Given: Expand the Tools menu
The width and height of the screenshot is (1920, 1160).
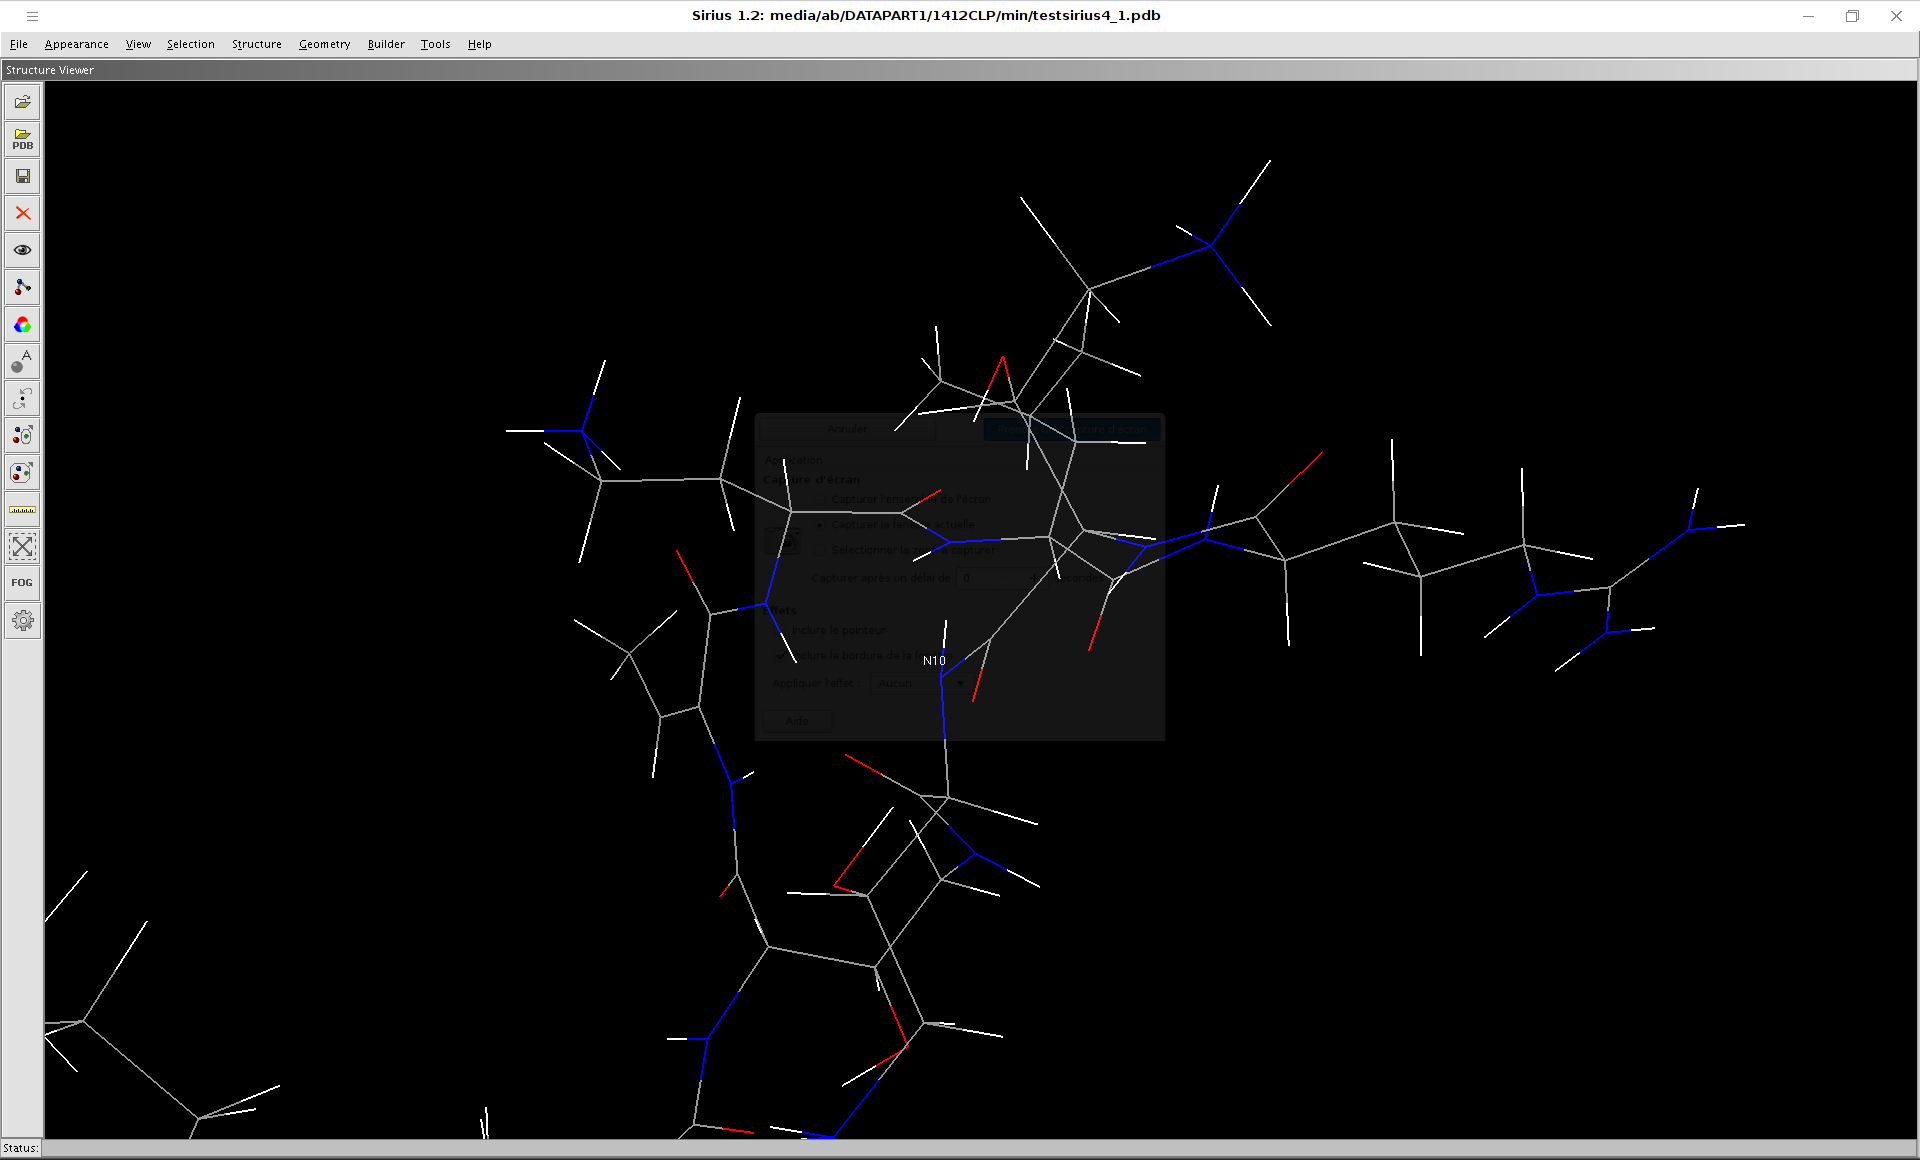Looking at the screenshot, I should pos(435,44).
